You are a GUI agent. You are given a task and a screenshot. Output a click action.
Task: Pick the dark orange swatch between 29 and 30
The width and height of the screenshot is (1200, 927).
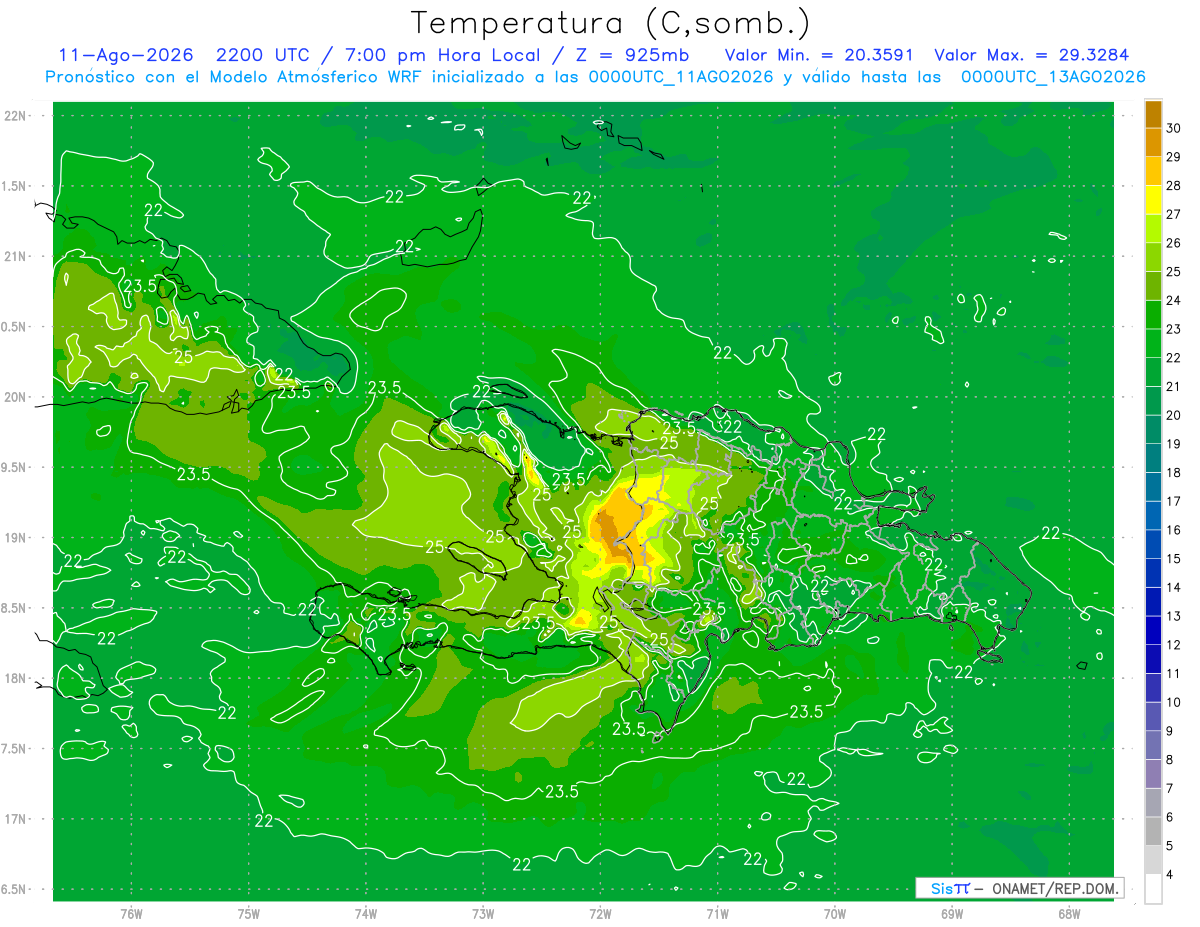coord(1153,142)
